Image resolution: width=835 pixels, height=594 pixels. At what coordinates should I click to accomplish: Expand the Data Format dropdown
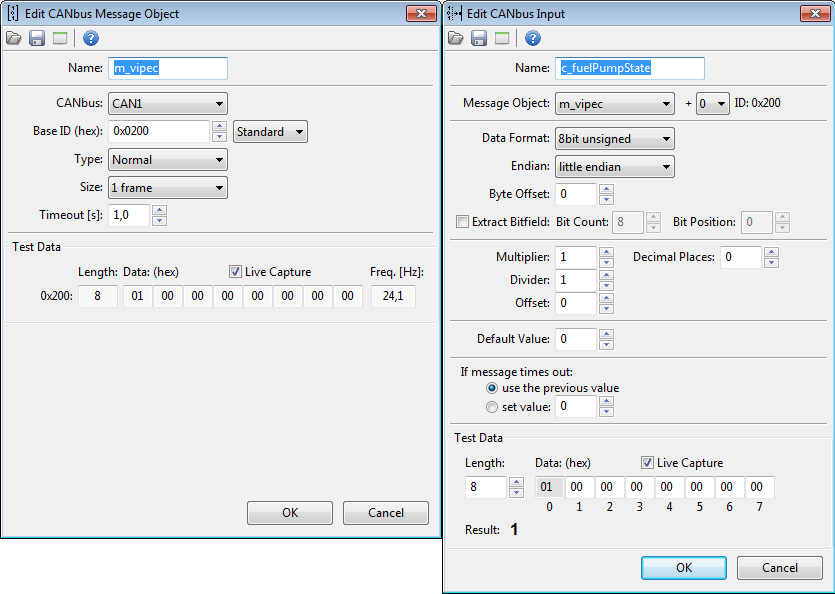(x=614, y=138)
